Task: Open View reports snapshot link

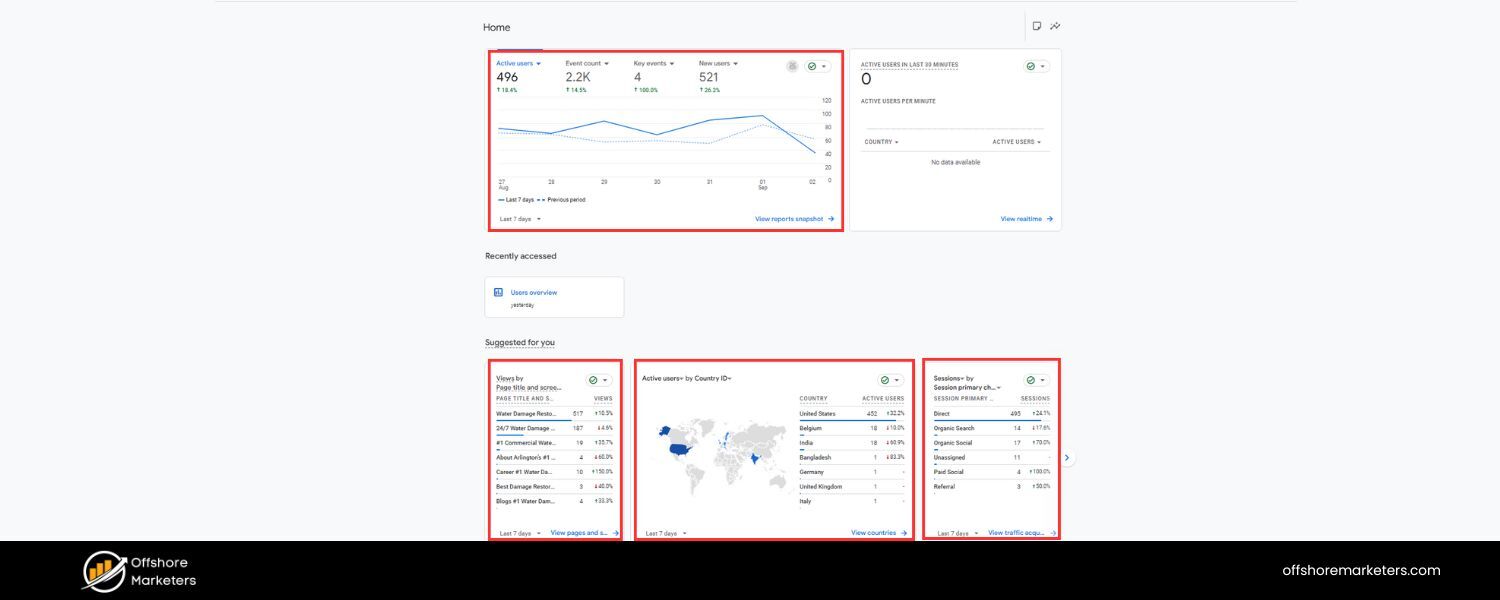Action: point(789,218)
